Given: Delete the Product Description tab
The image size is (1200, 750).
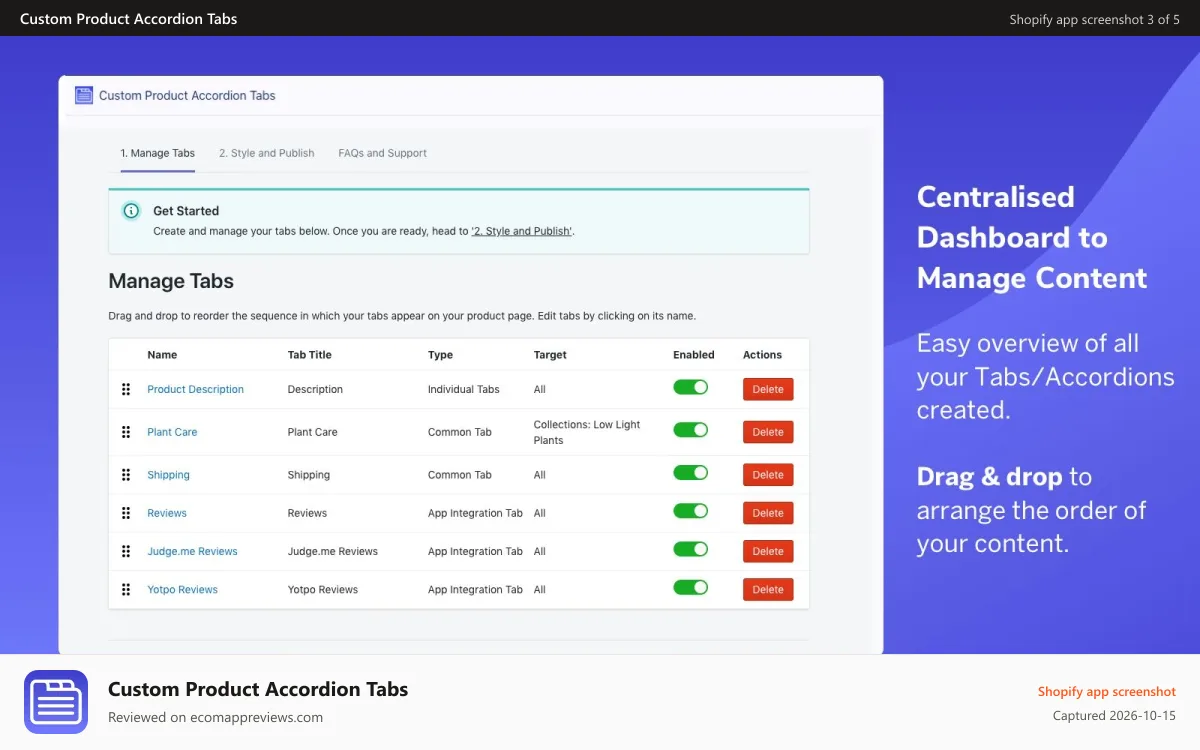Looking at the screenshot, I should (768, 389).
